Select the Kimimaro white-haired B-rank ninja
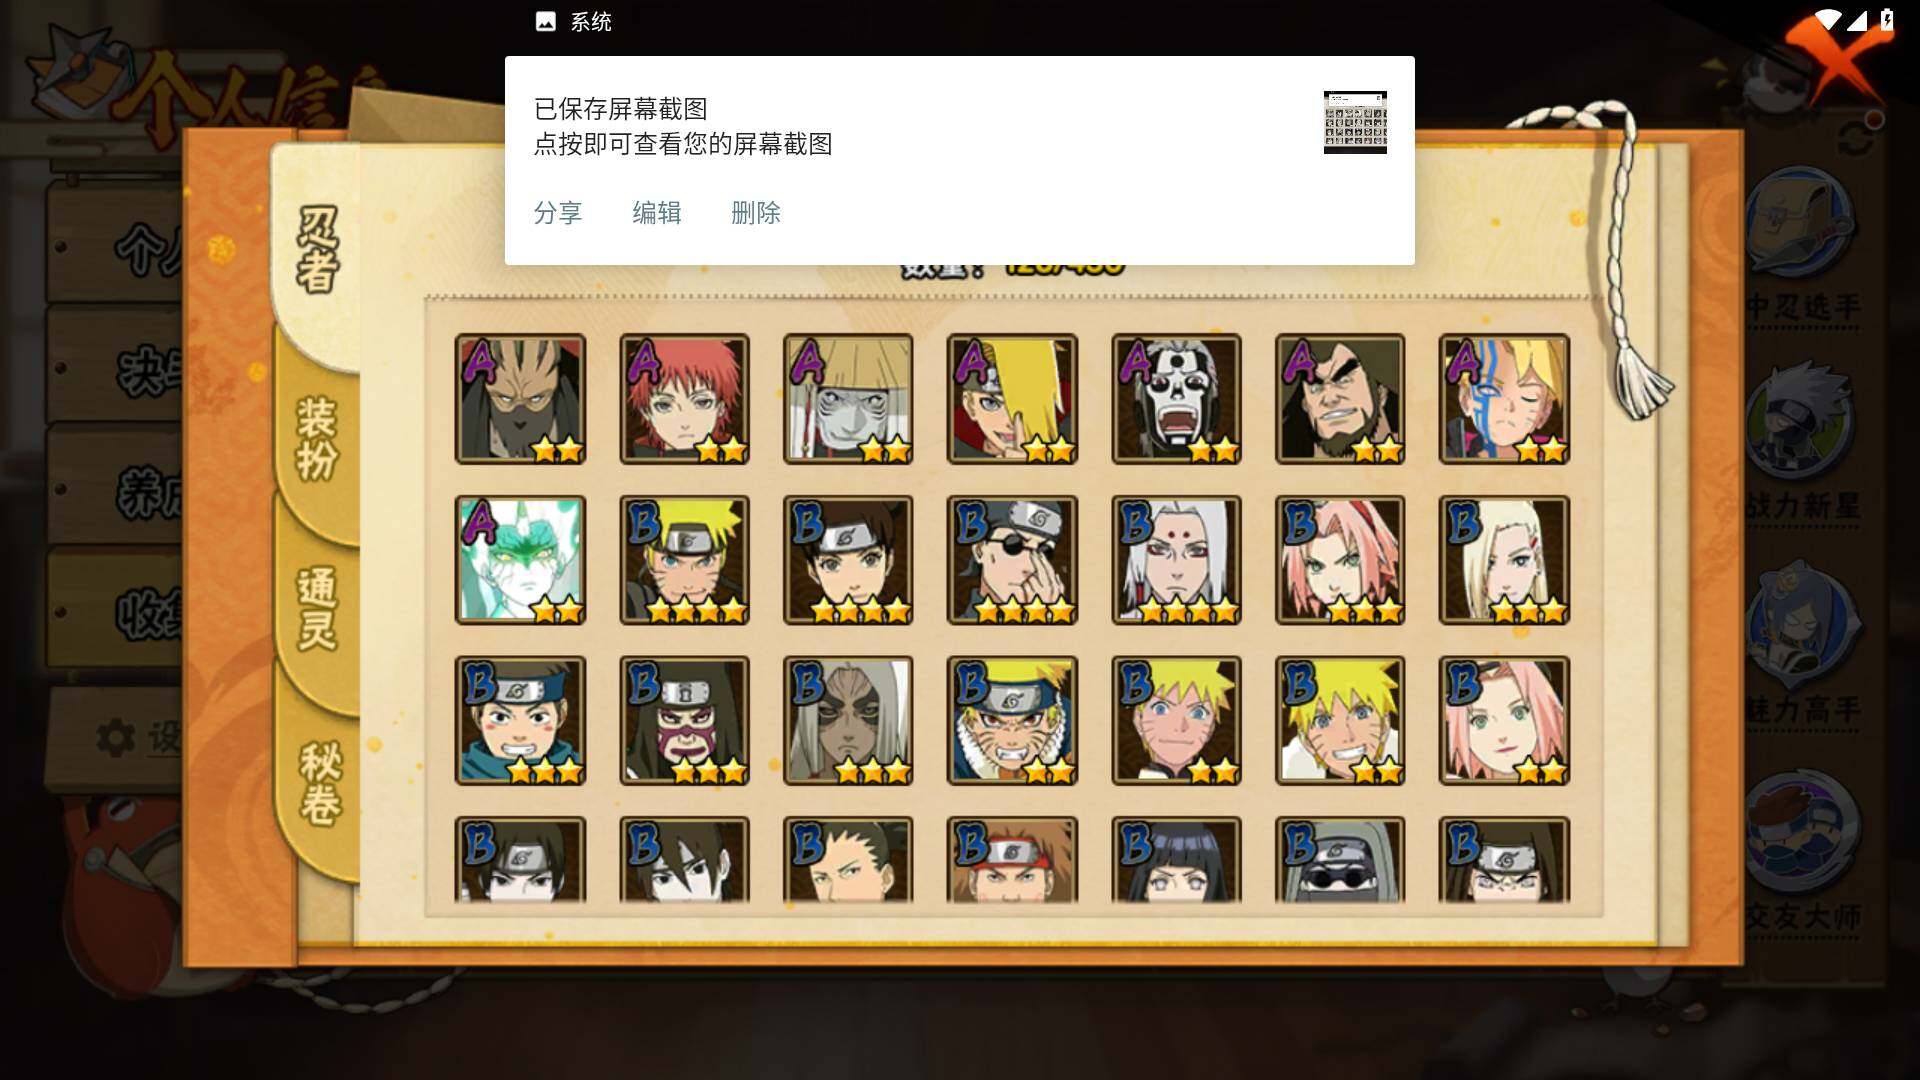Viewport: 1920px width, 1080px height. 1176,560
